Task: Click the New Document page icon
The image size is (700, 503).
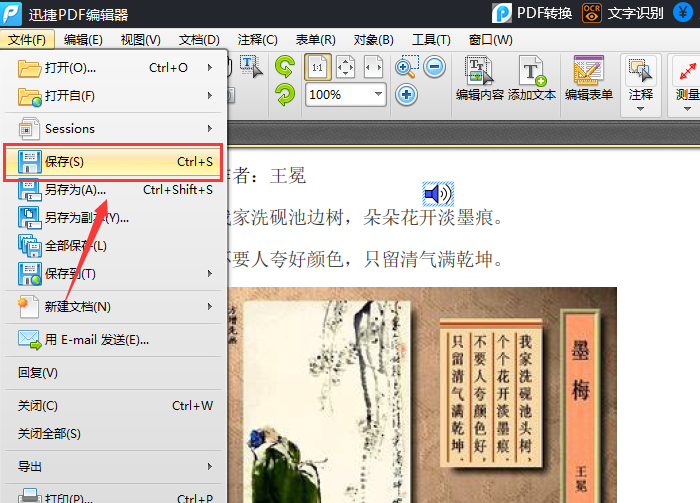Action: (x=29, y=307)
